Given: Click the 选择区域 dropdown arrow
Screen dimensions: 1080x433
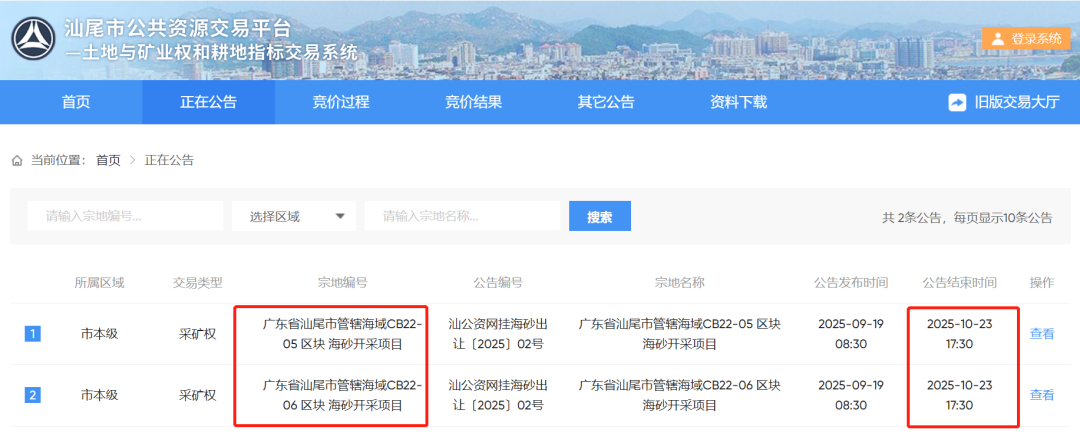Looking at the screenshot, I should (x=340, y=216).
